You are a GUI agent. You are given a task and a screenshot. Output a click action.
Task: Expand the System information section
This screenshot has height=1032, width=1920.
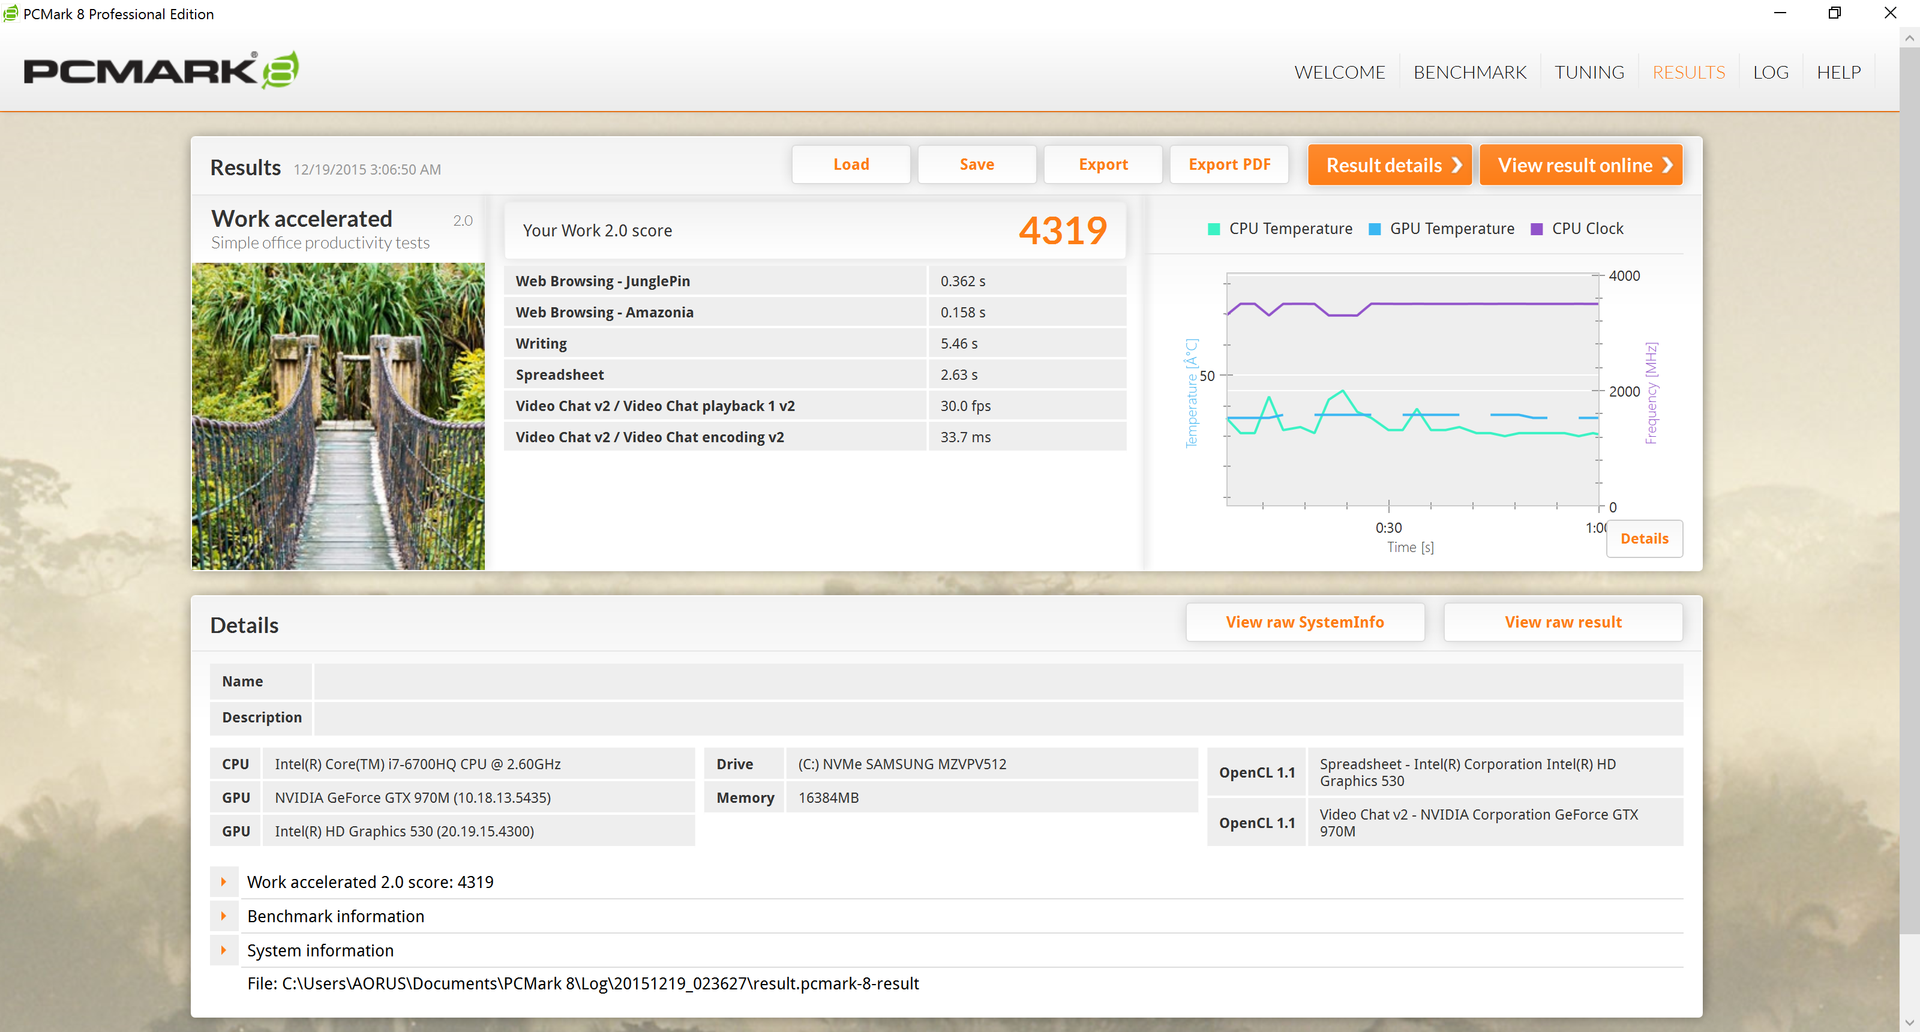tap(224, 950)
